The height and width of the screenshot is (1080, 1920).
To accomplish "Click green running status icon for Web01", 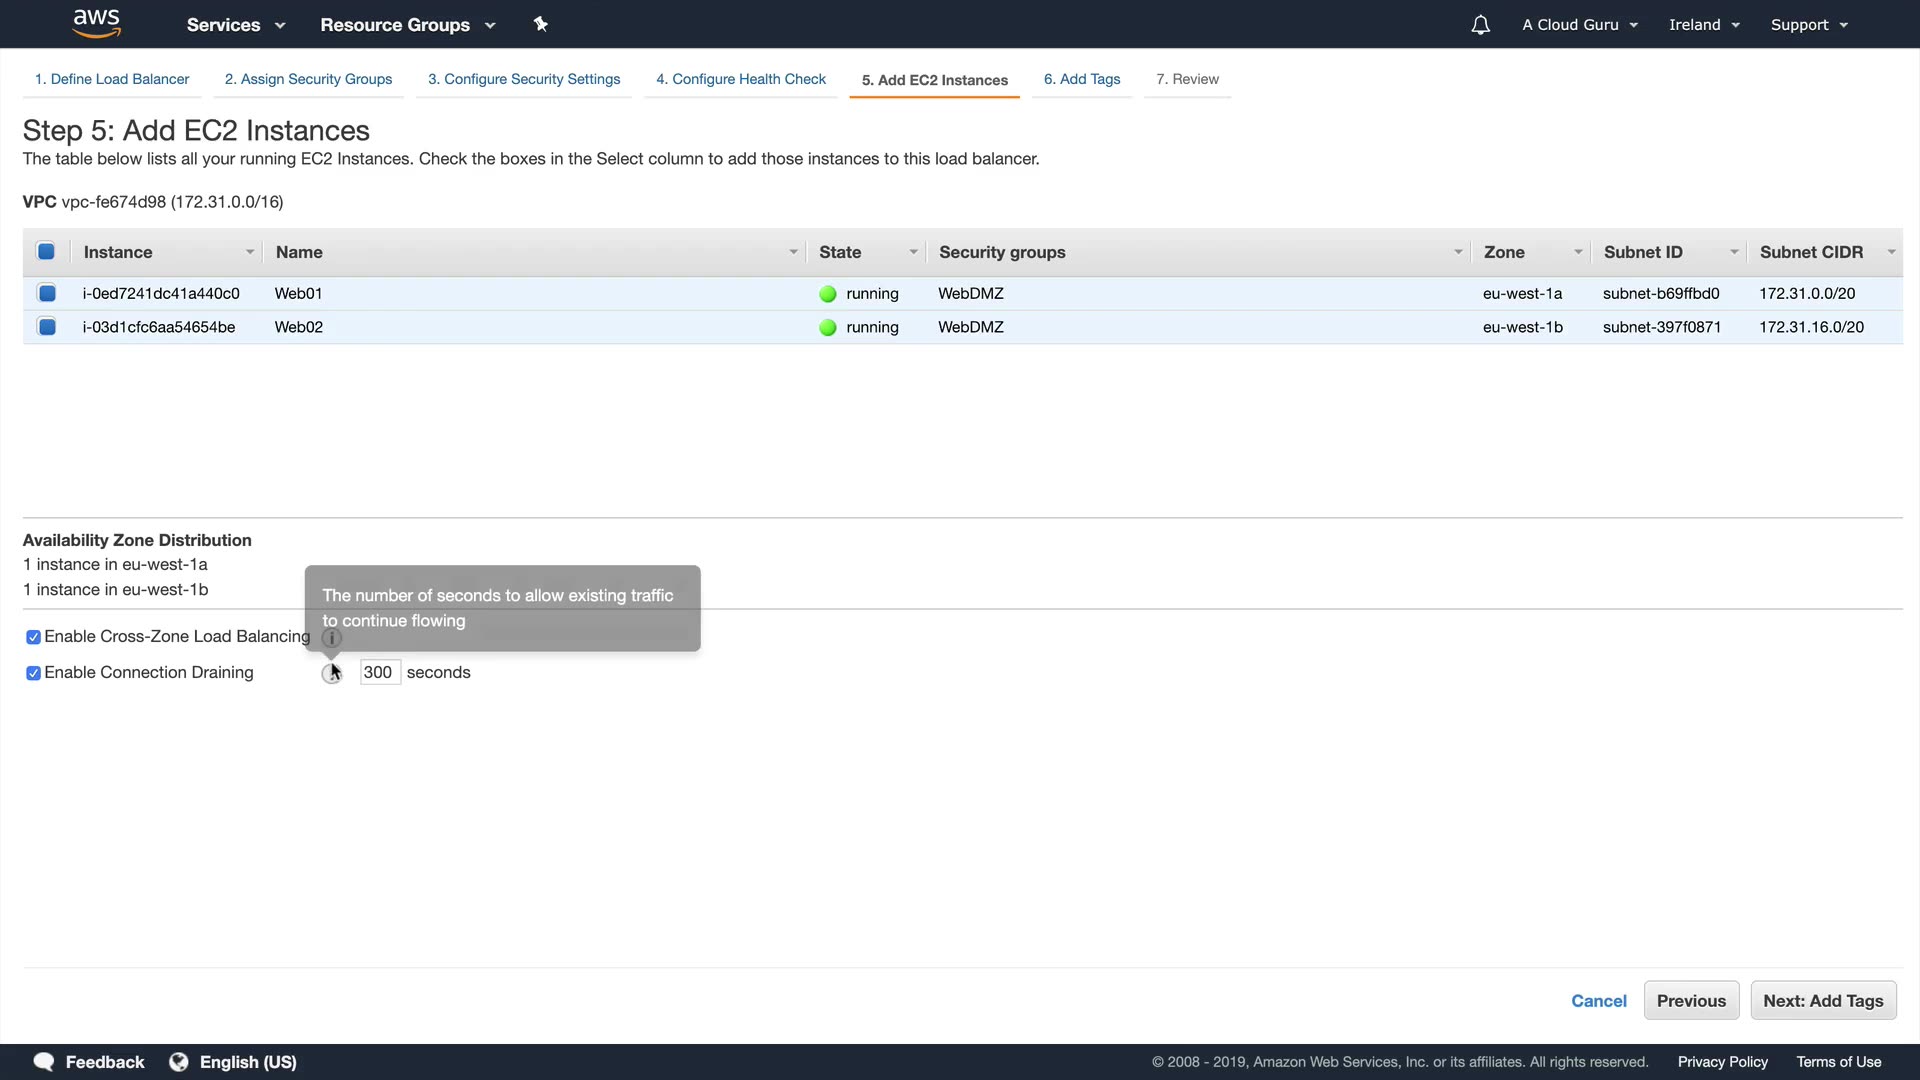I will 827,294.
